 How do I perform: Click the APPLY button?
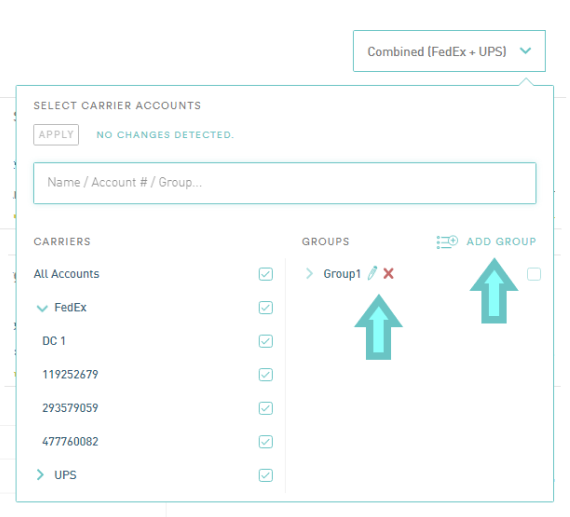[x=56, y=135]
